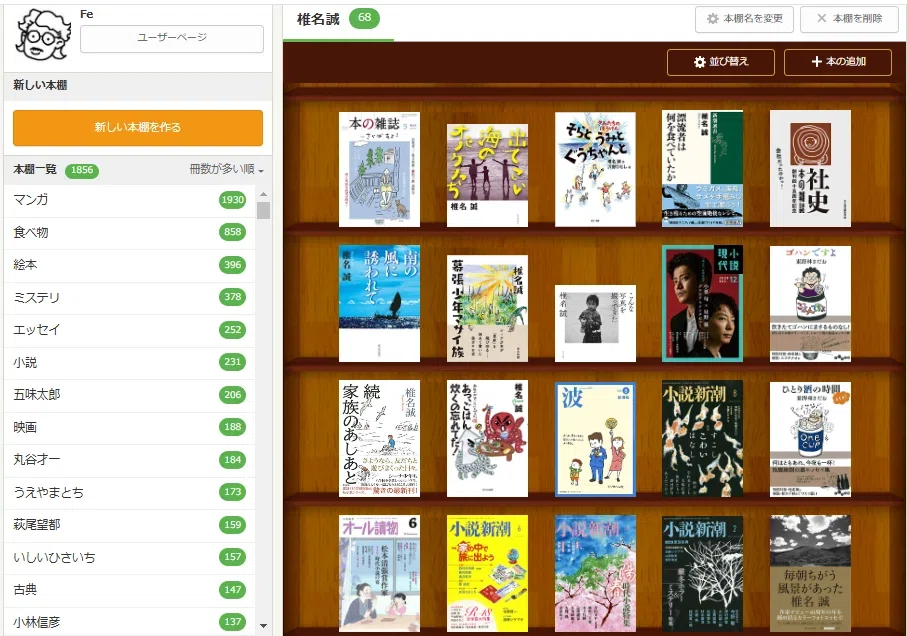Click the shelf list scrollbar thumb

[x=264, y=210]
